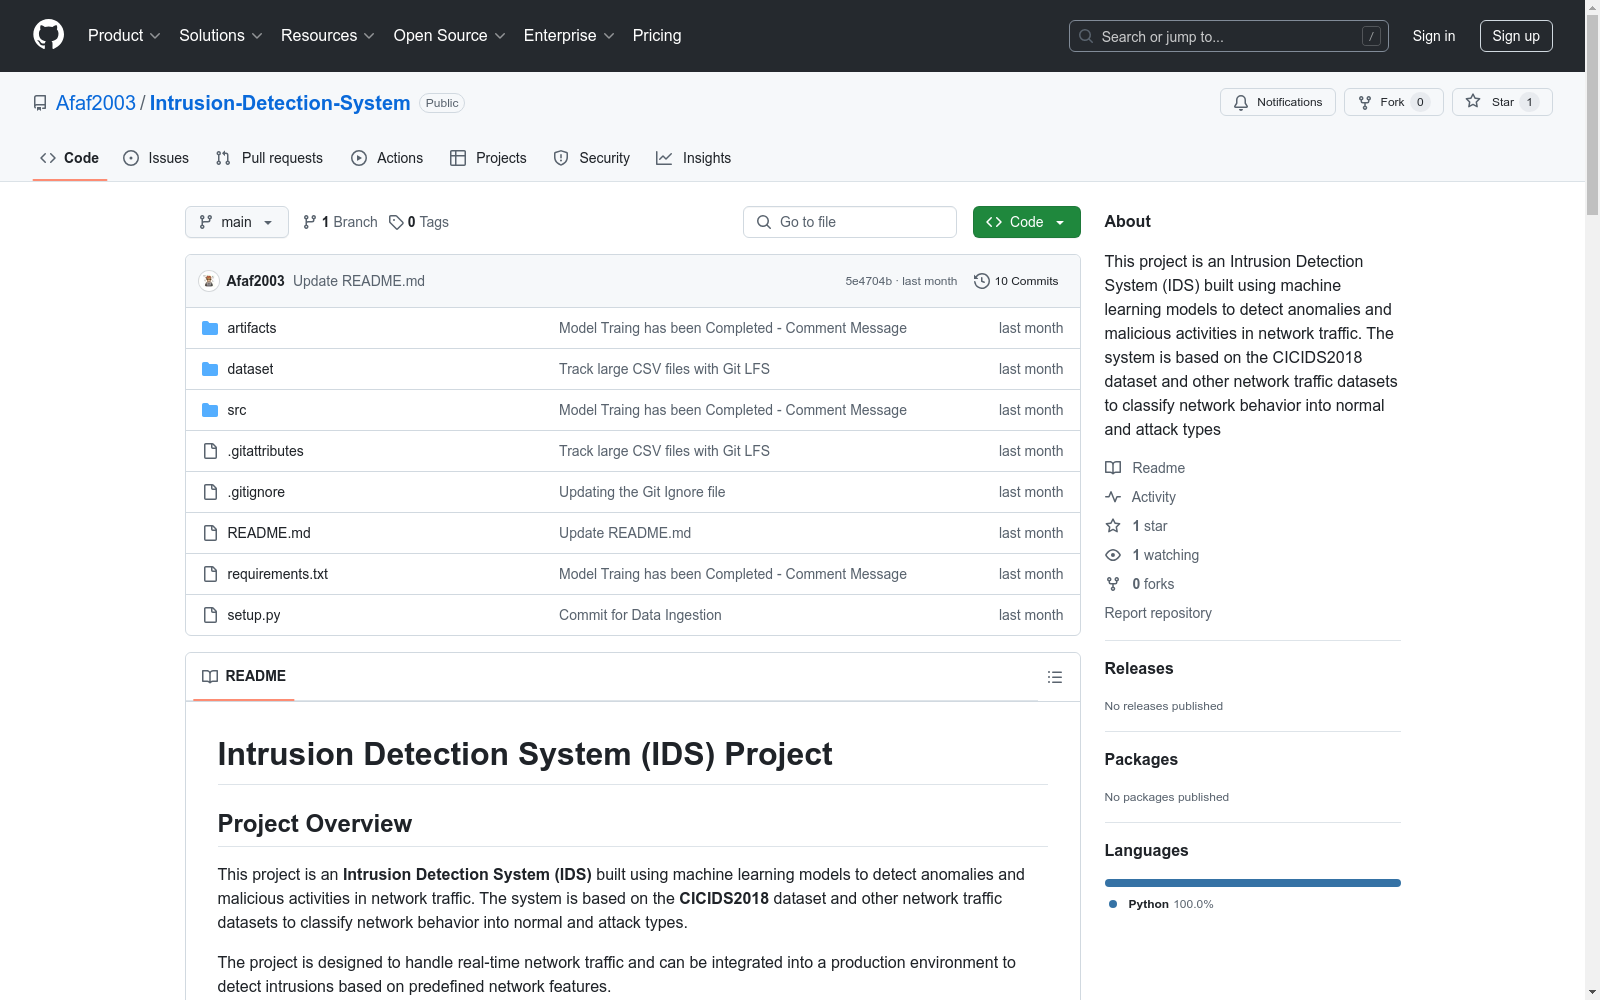Click the tag icon next to Tags
Image resolution: width=1600 pixels, height=1000 pixels.
point(396,222)
